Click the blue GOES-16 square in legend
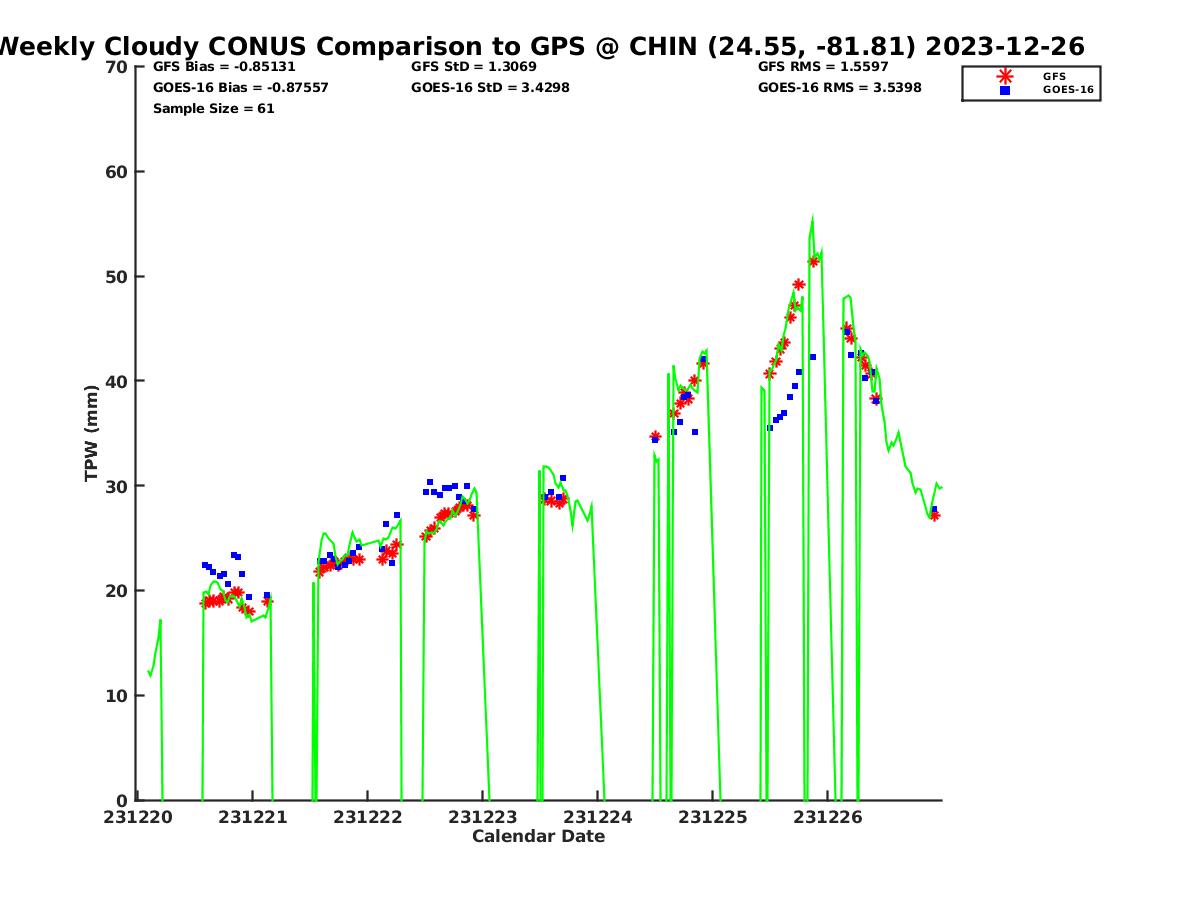 1005,90
